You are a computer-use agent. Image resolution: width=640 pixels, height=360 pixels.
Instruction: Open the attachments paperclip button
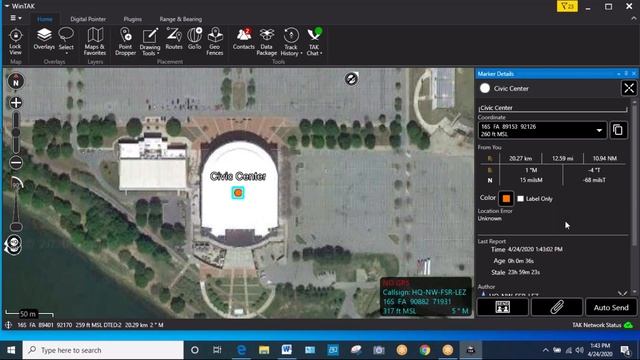(557, 307)
